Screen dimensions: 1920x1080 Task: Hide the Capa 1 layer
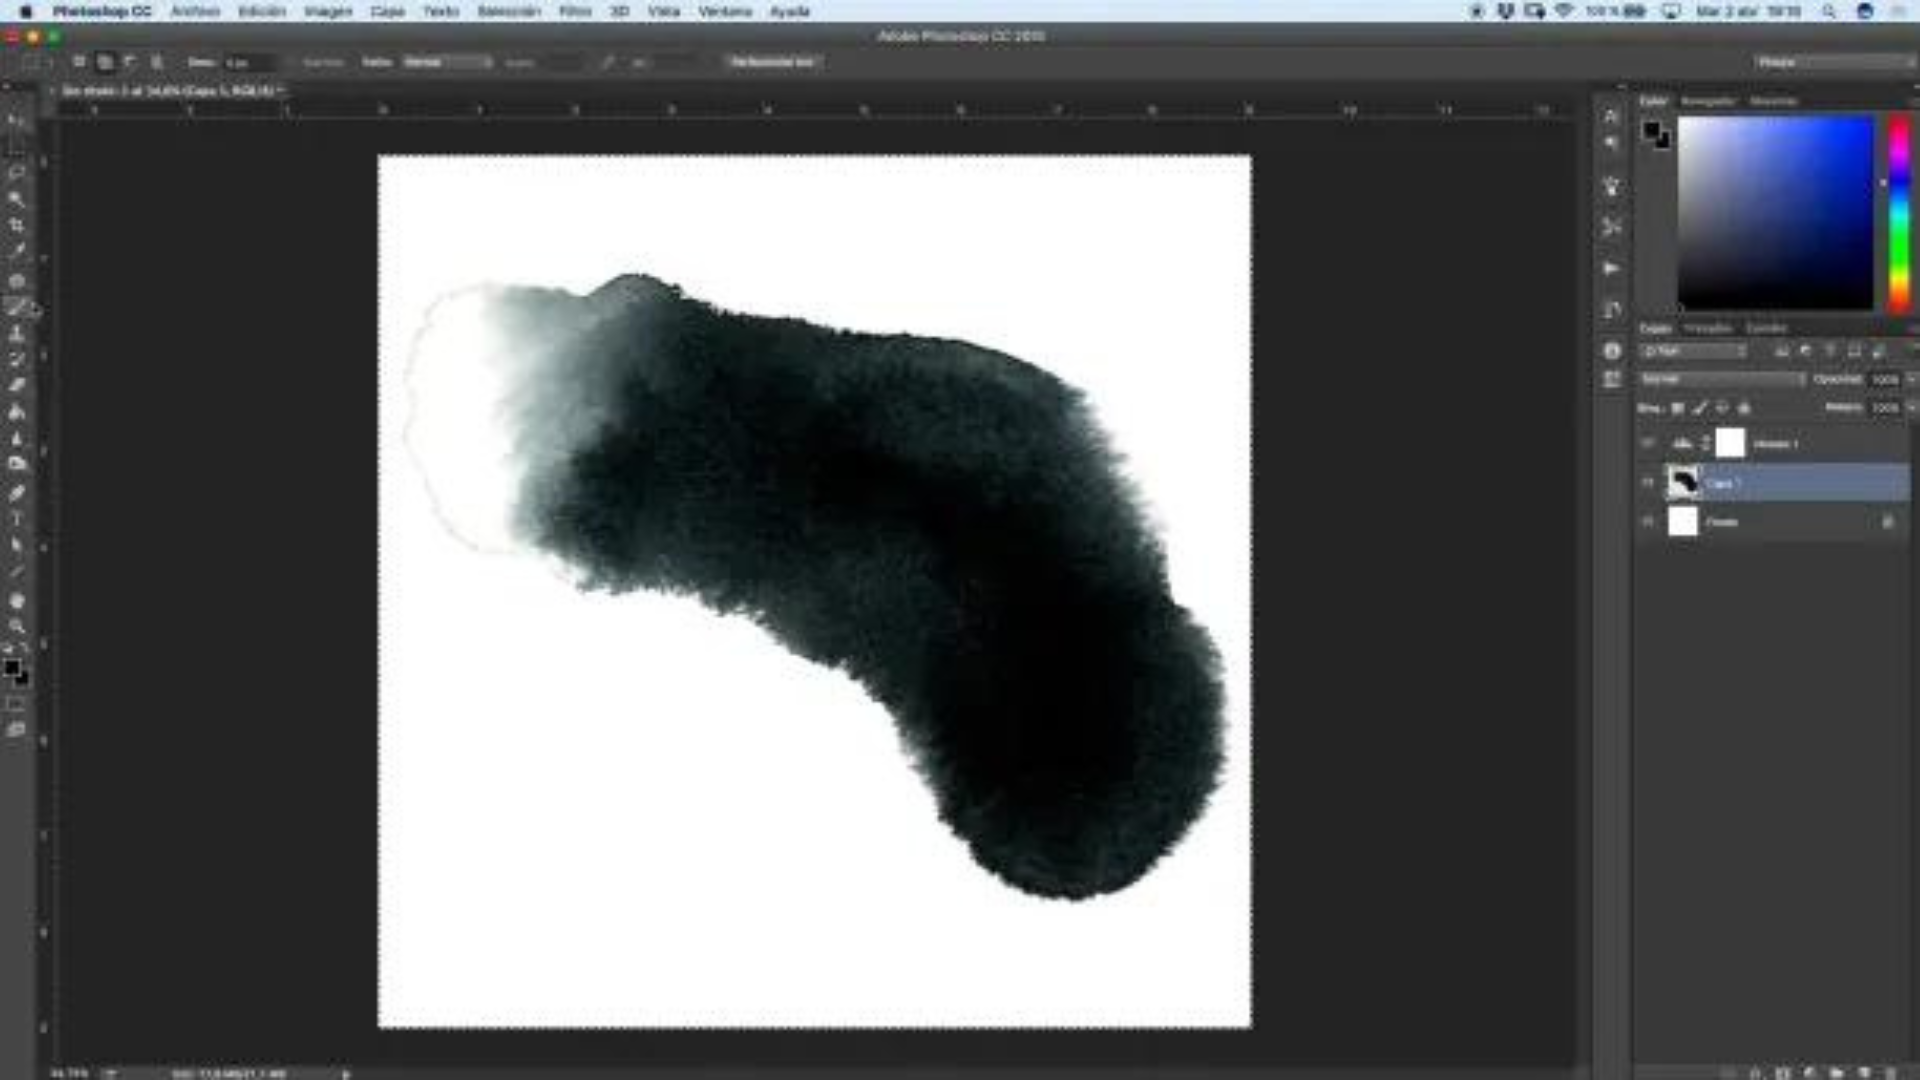point(1648,483)
